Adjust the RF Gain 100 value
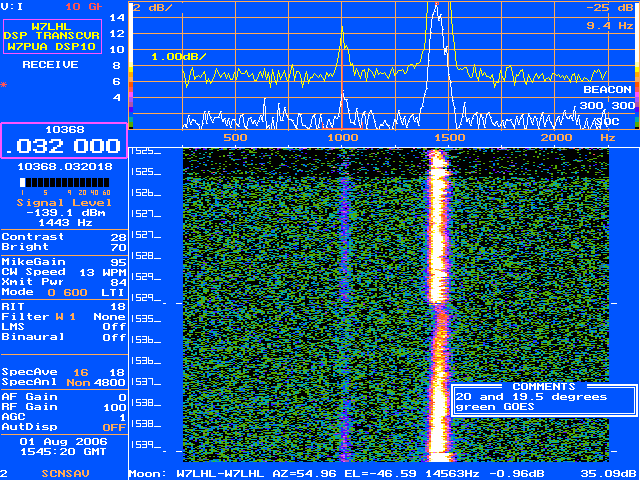This screenshot has width=640, height=480. click(63, 407)
